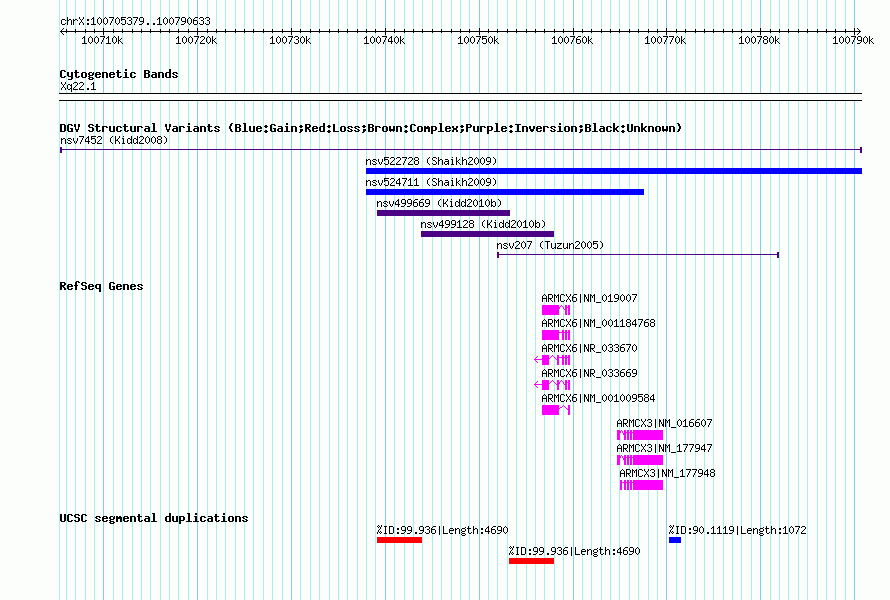Click the UCSC segmental duplications track title
Screen dimensions: 890x600
[154, 518]
